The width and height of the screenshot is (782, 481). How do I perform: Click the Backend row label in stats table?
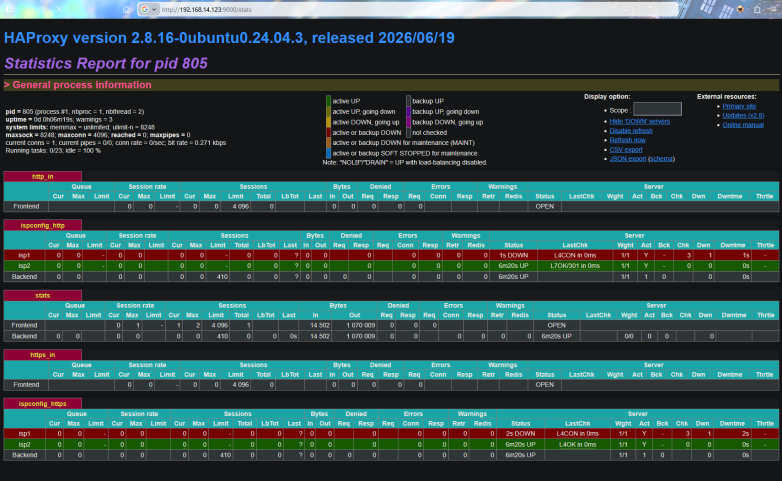[24, 336]
